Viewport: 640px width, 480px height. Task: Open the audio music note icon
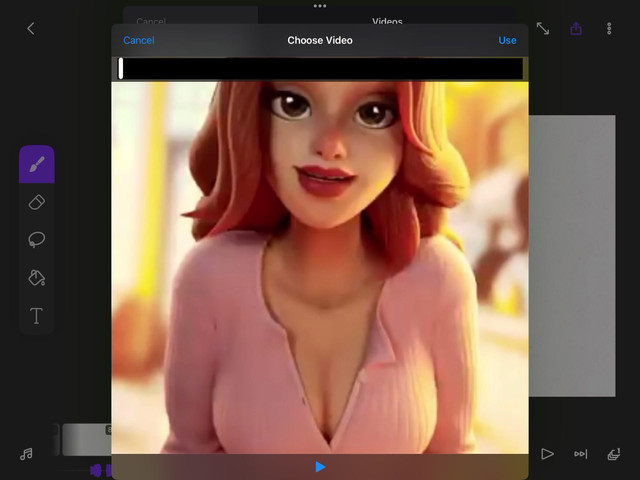click(27, 454)
